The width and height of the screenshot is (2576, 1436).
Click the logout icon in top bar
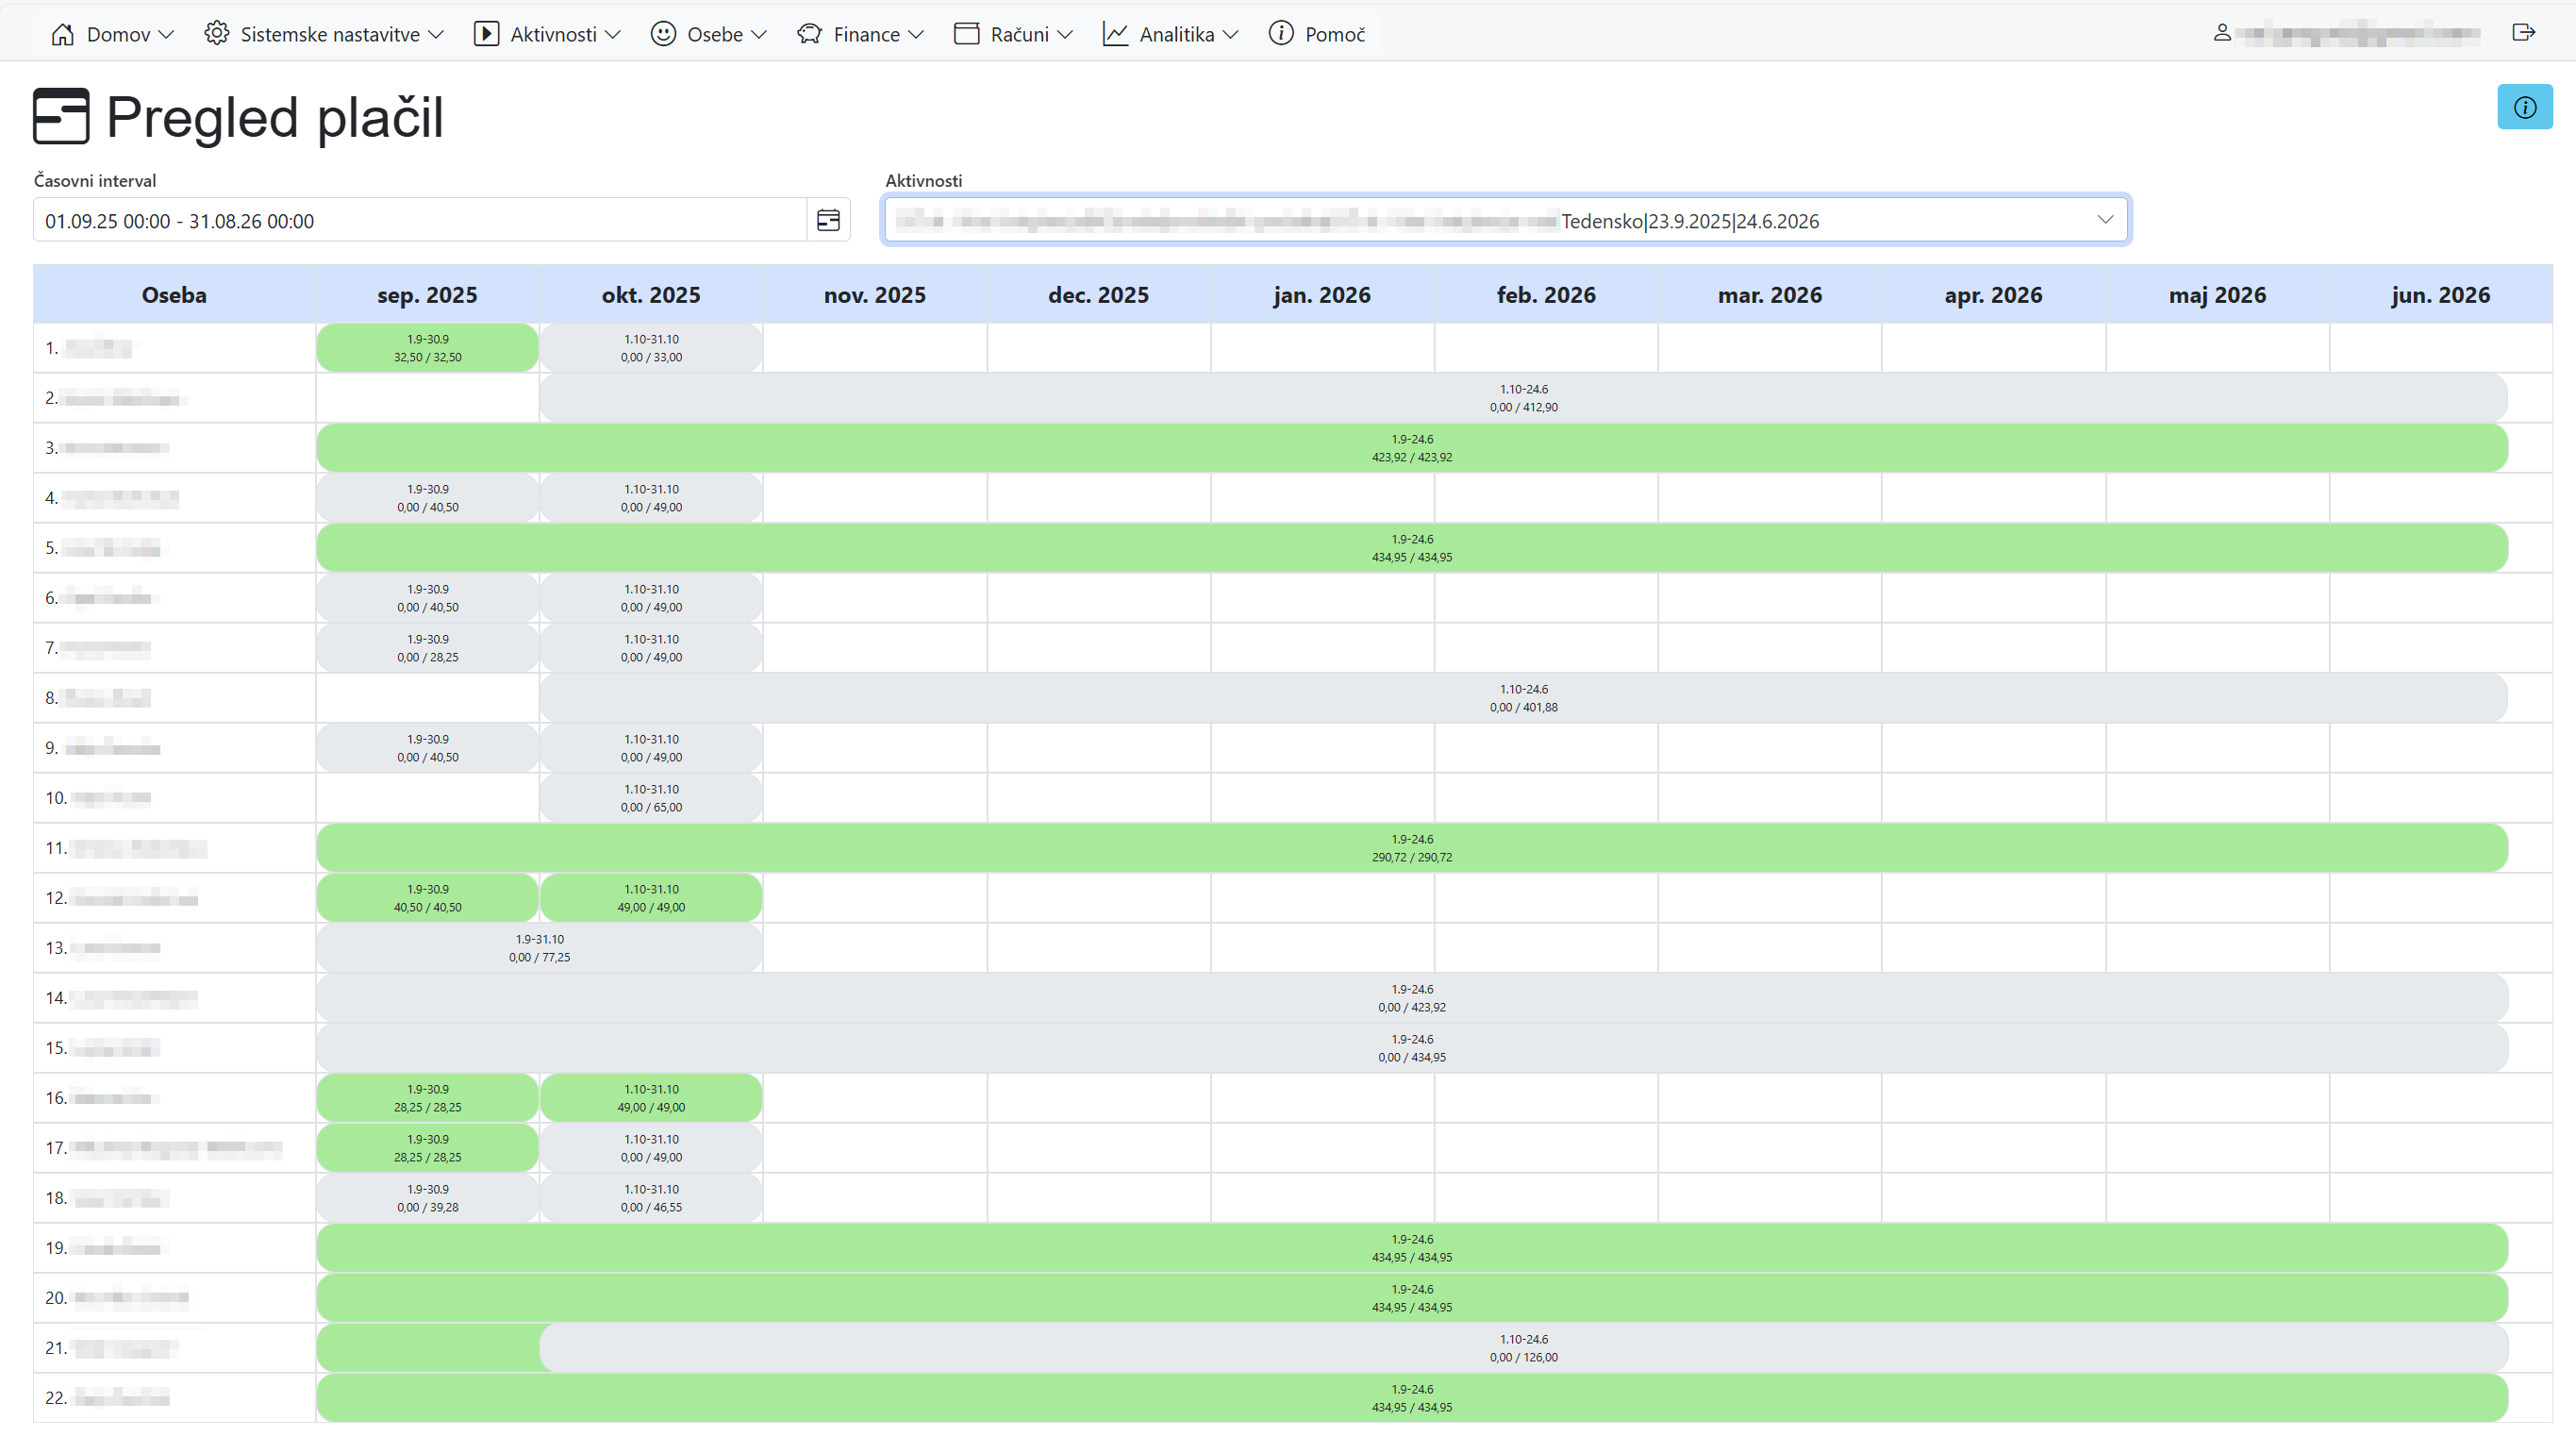(x=2523, y=33)
